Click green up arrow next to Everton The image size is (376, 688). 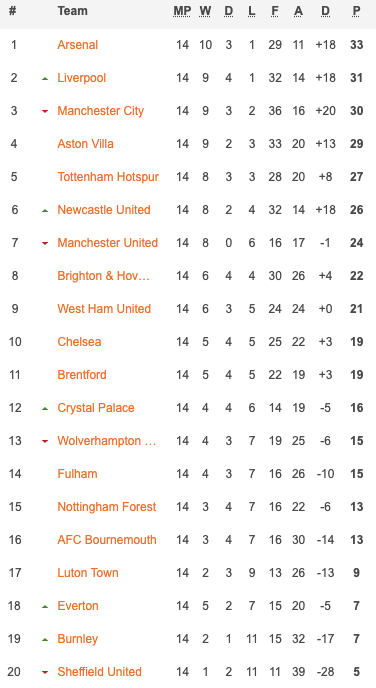click(x=45, y=607)
